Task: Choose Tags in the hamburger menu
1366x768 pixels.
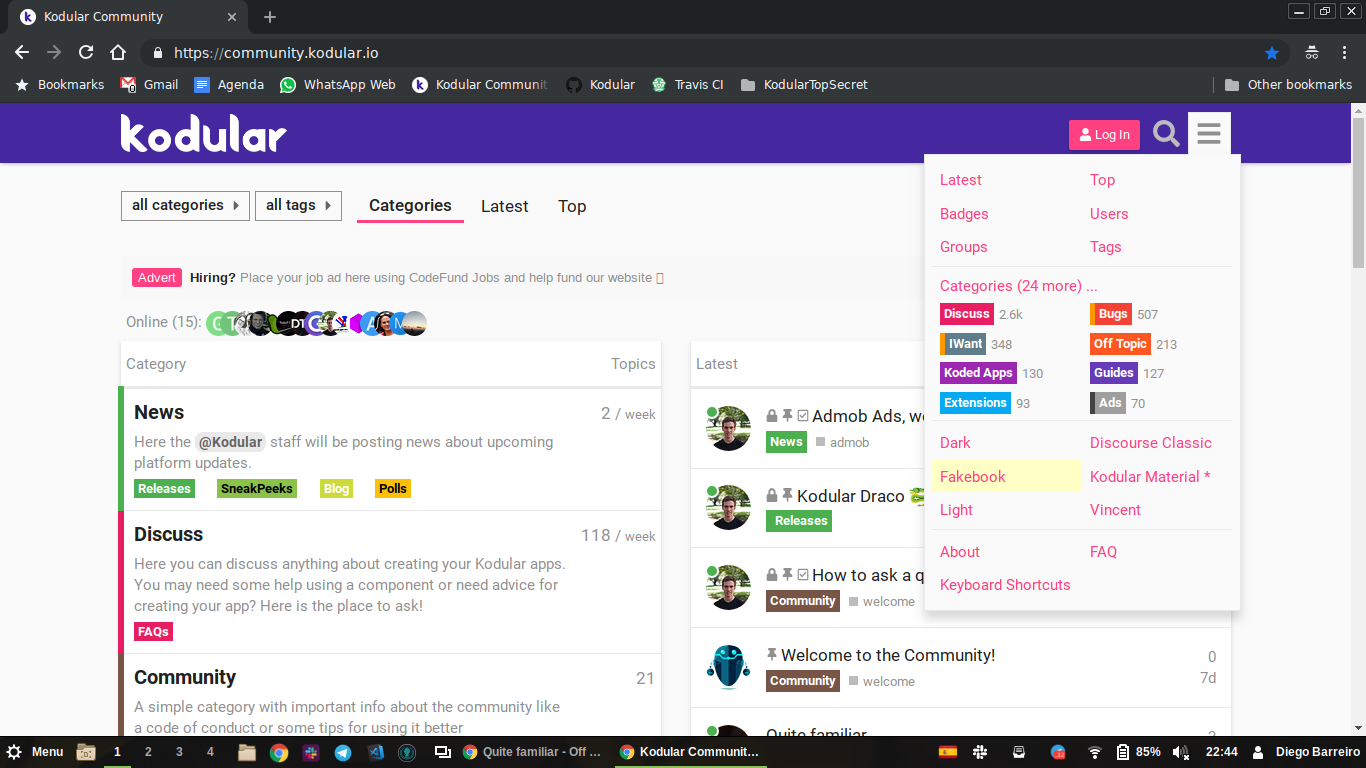Action: (x=1106, y=247)
